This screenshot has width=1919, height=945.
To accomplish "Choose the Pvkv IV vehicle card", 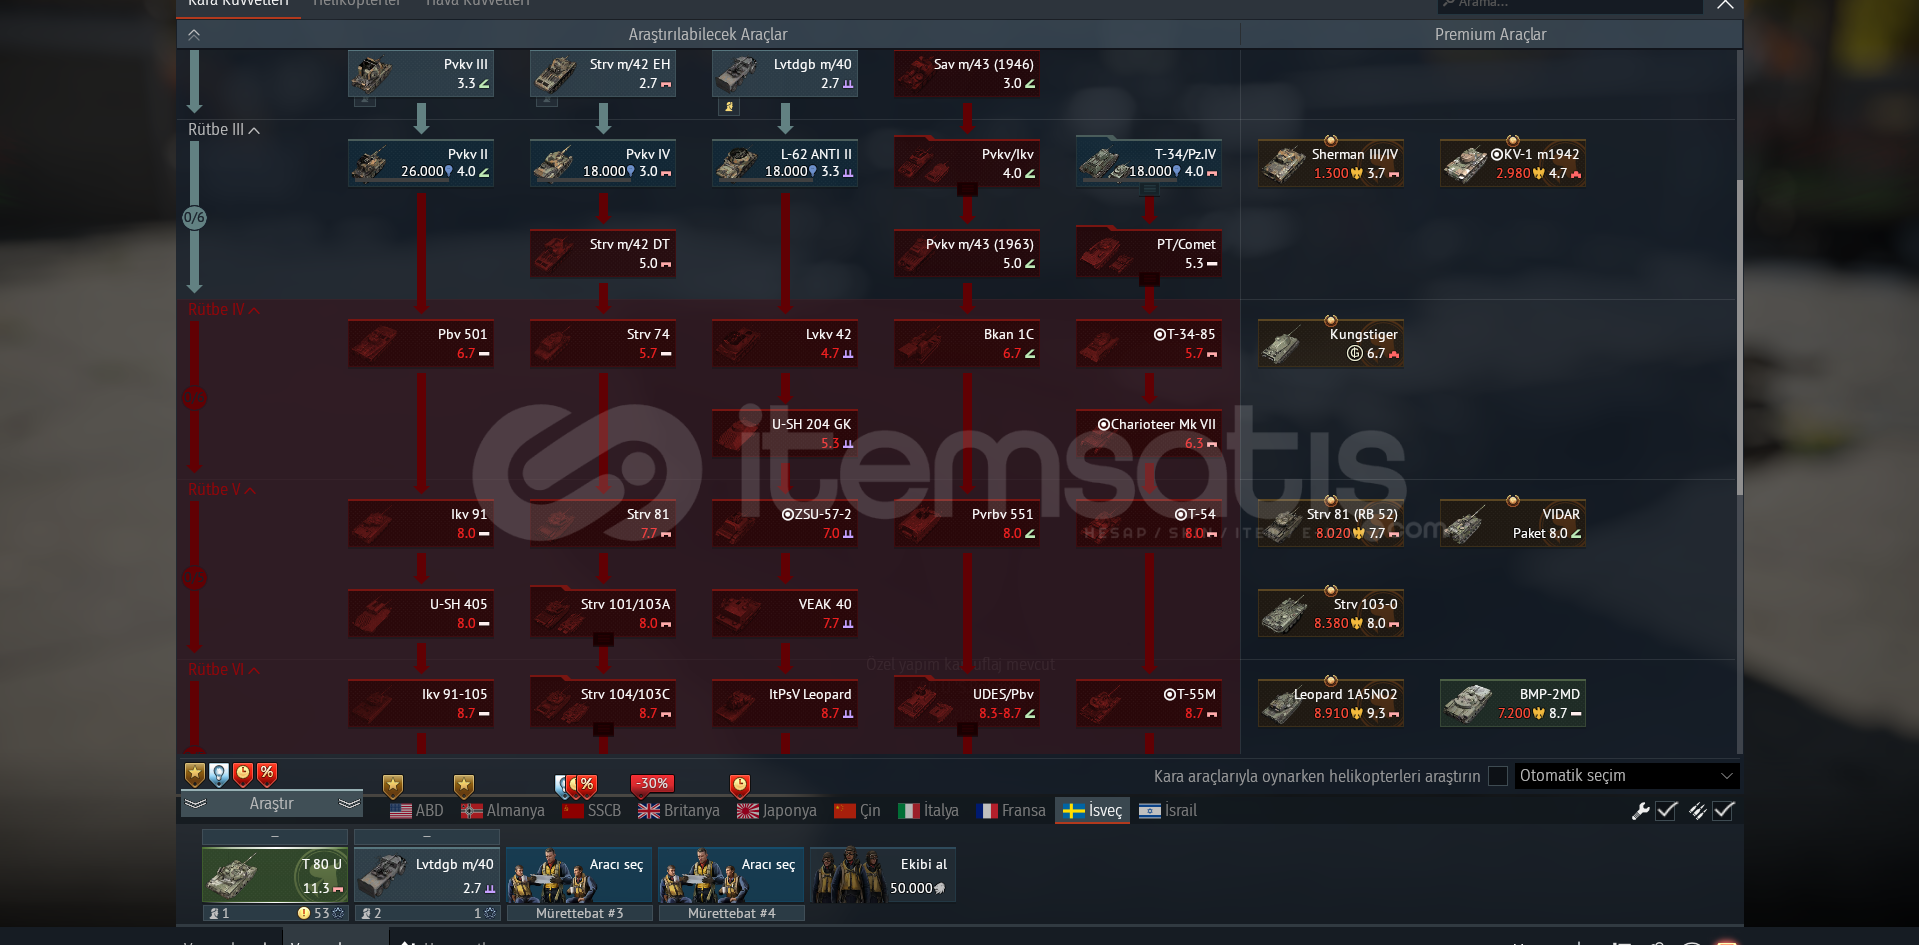I will pos(603,162).
